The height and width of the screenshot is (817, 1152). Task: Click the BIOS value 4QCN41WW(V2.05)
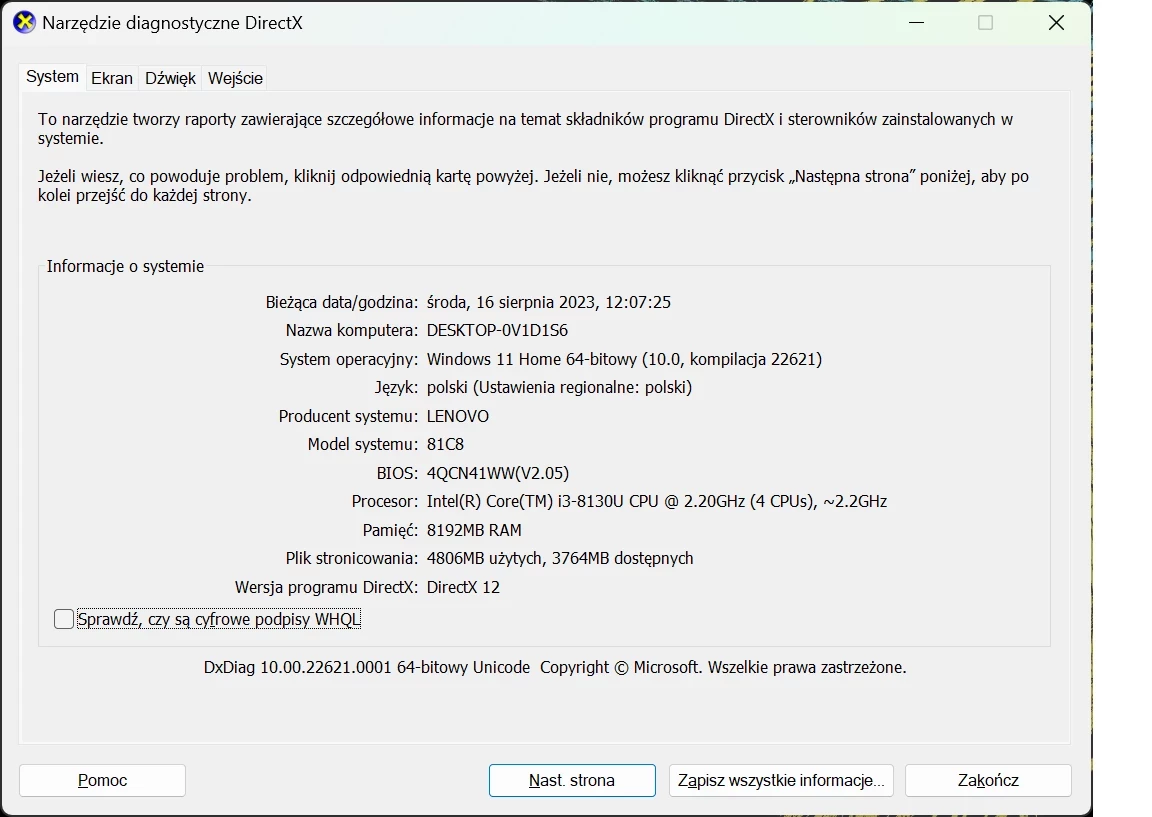click(497, 473)
